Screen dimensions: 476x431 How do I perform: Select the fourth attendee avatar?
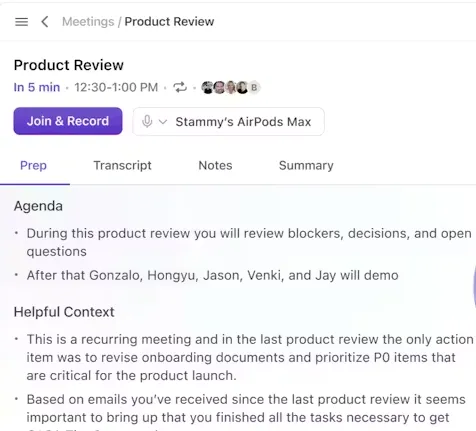point(242,87)
